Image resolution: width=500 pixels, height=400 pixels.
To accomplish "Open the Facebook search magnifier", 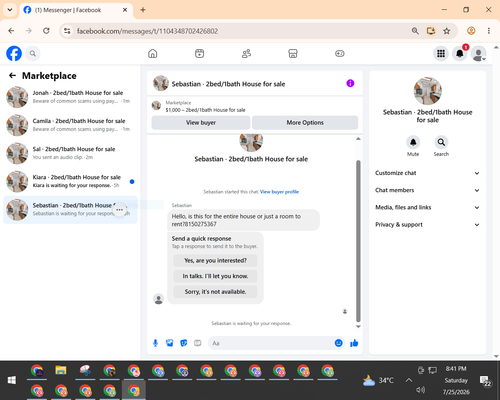I will 33,53.
